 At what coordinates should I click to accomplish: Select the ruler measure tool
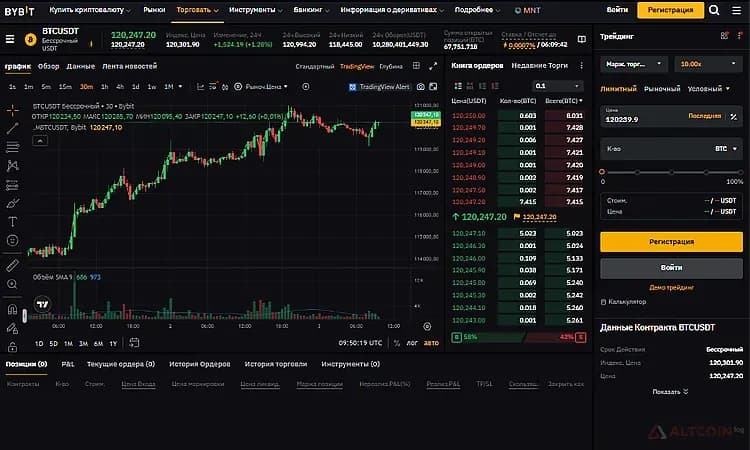[x=12, y=265]
